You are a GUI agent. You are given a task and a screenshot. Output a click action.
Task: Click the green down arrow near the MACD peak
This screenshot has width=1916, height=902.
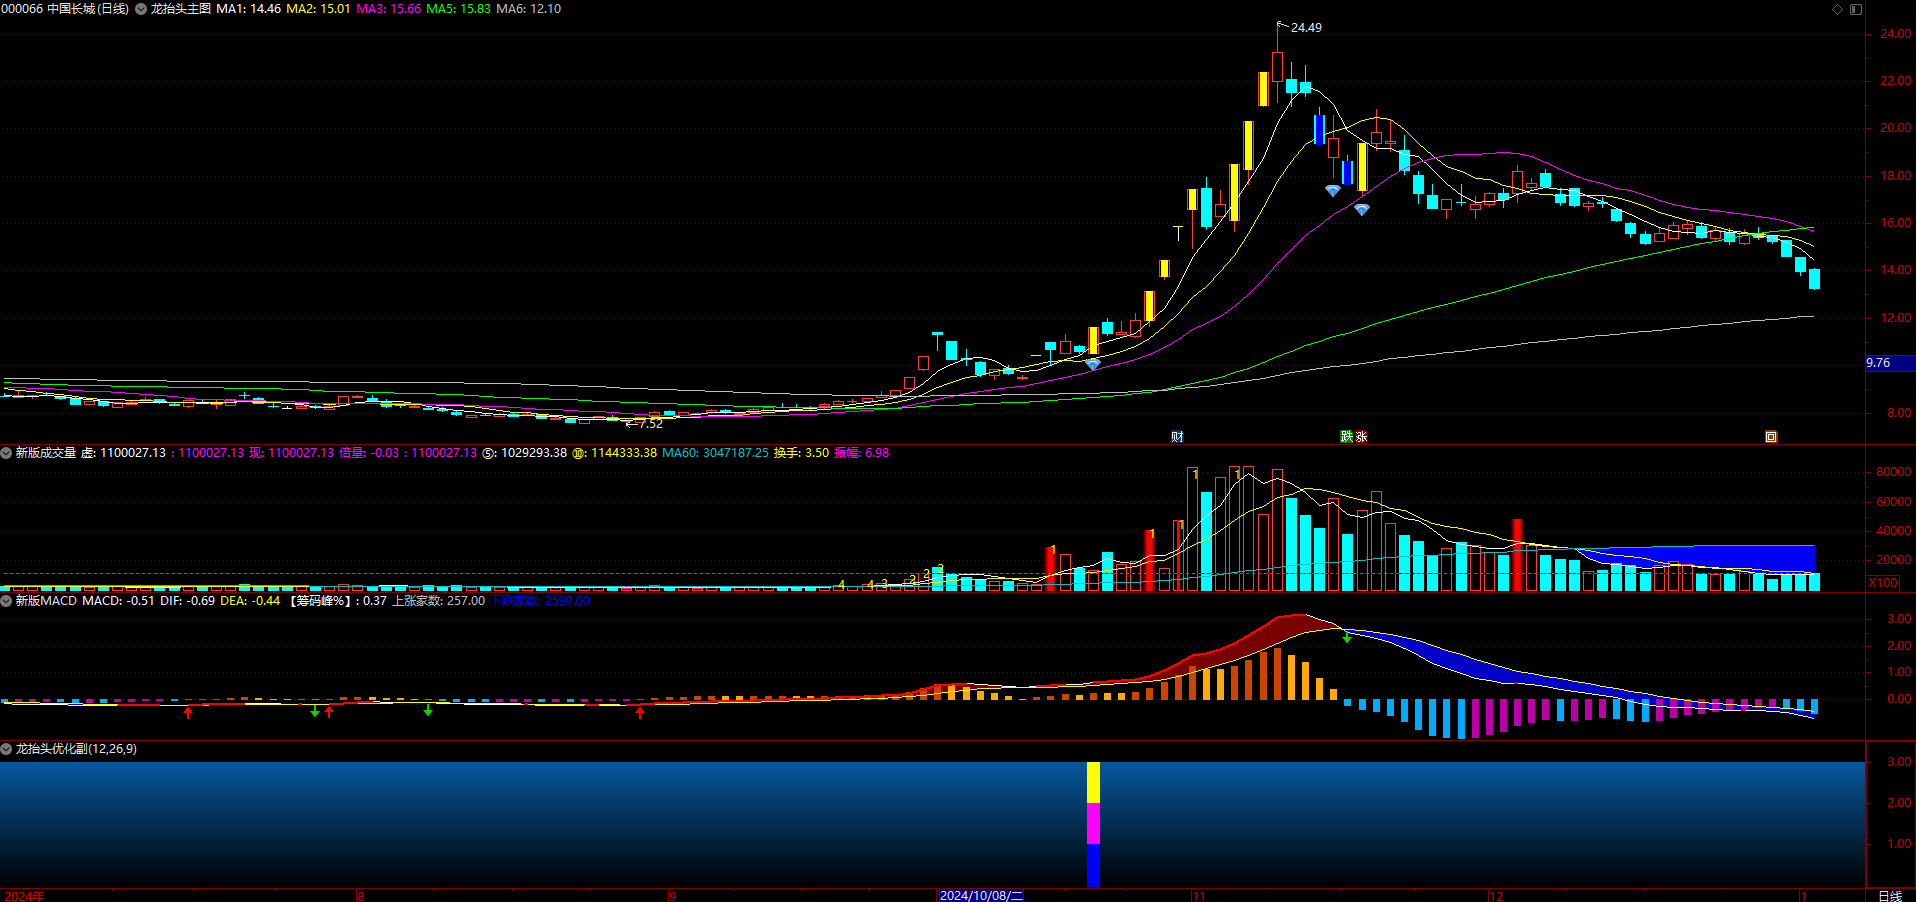(1347, 637)
